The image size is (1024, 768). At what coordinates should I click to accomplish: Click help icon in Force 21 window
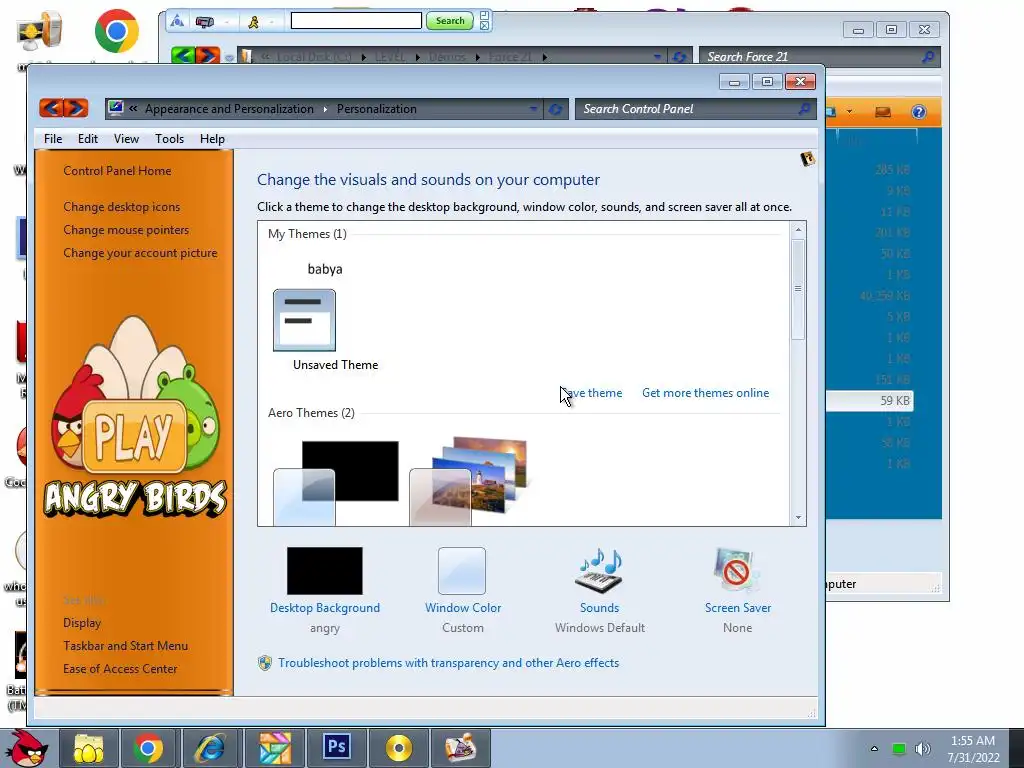918,112
